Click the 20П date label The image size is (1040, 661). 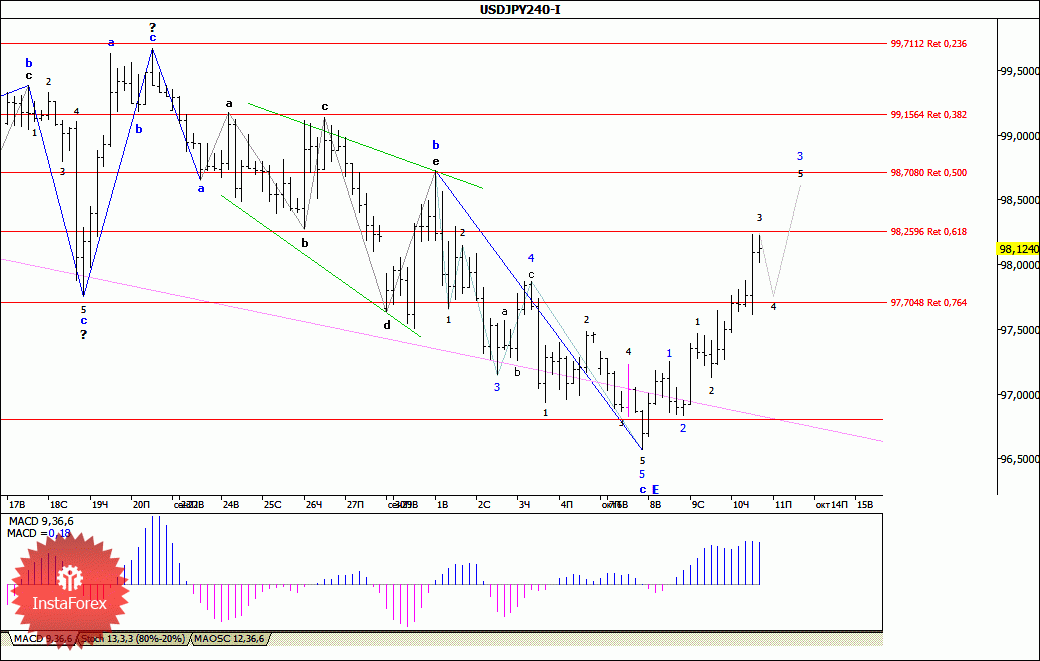(141, 505)
